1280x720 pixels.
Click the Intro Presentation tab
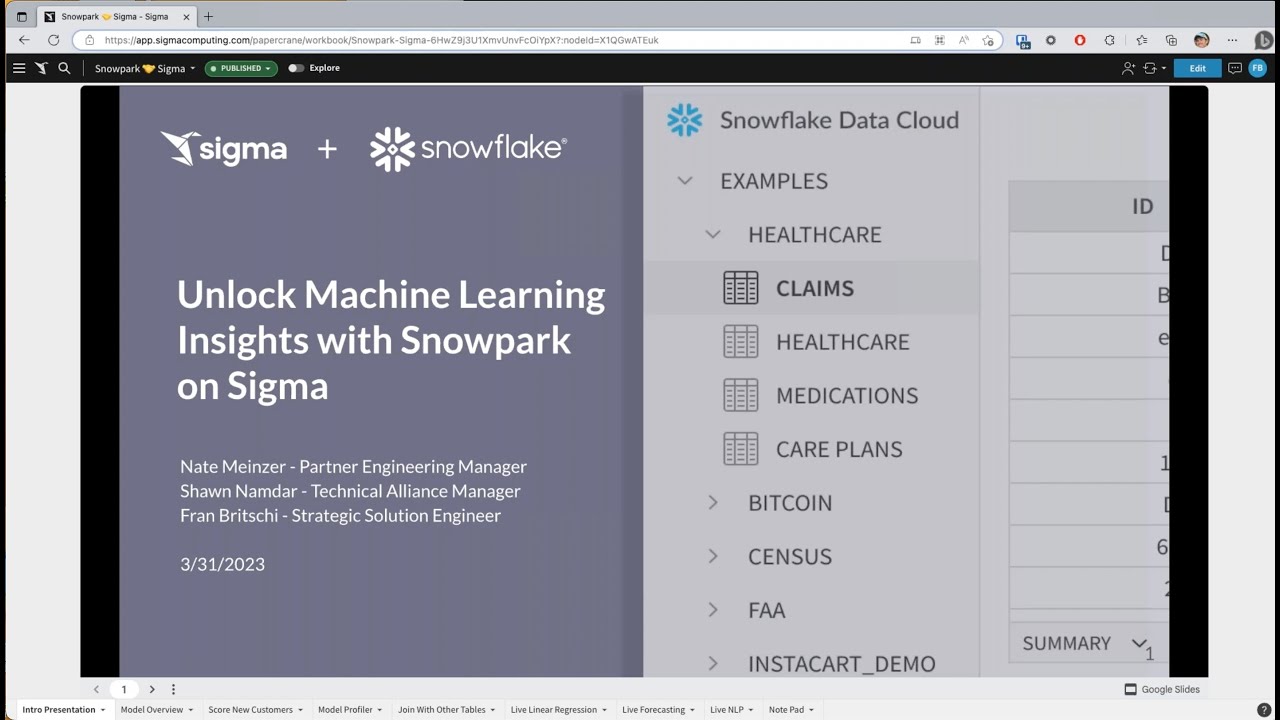[x=59, y=710]
